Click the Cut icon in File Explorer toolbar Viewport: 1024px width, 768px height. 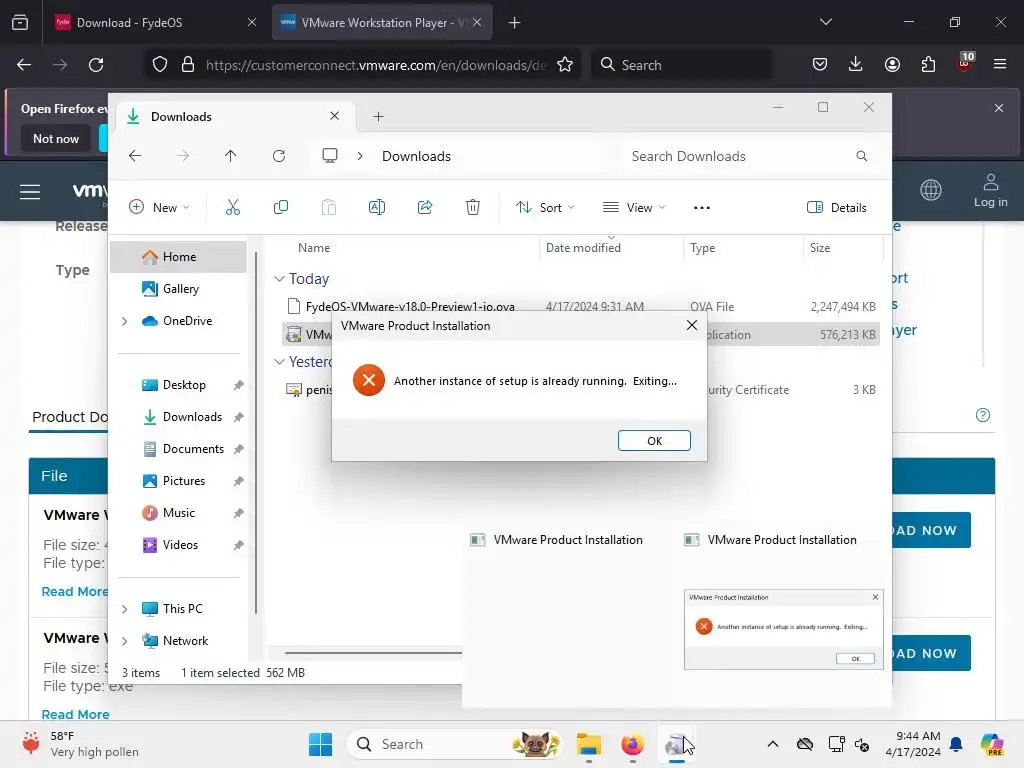click(232, 208)
